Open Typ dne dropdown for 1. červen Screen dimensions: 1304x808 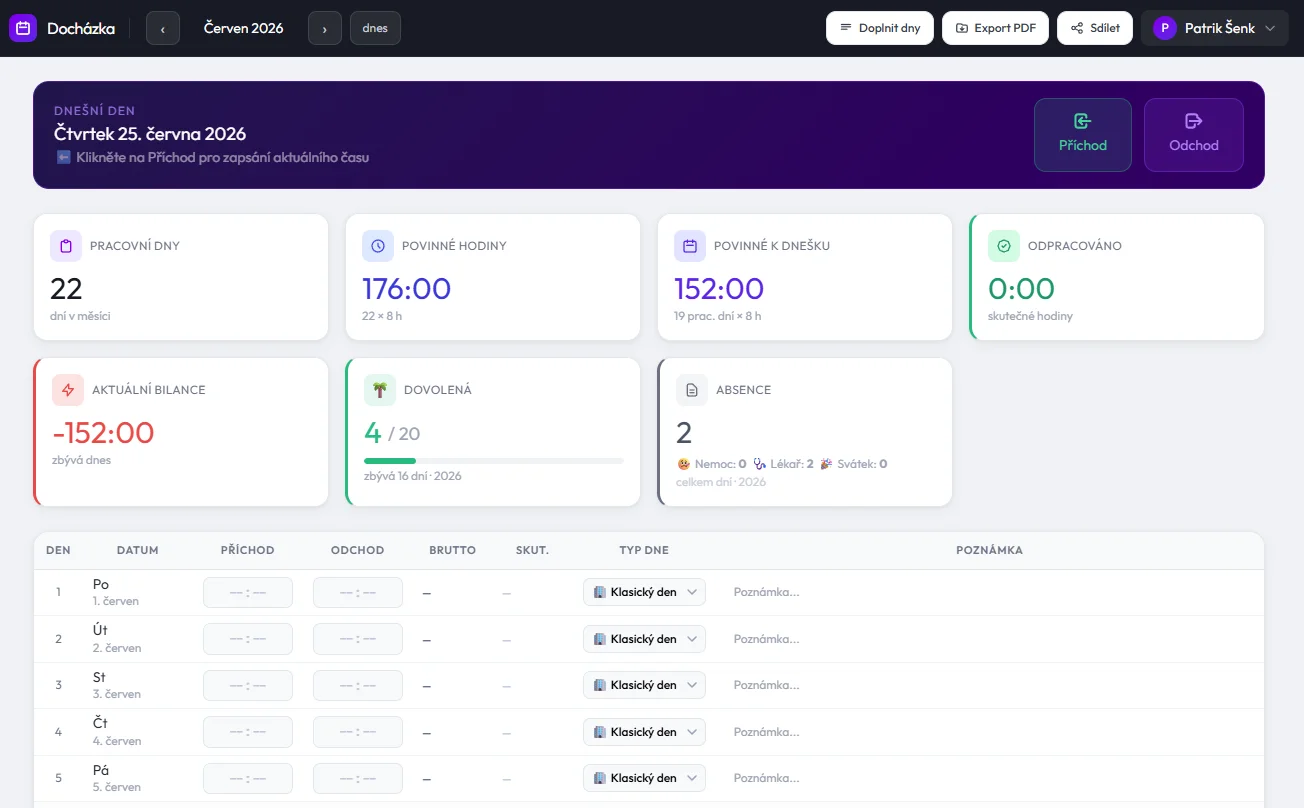(644, 592)
